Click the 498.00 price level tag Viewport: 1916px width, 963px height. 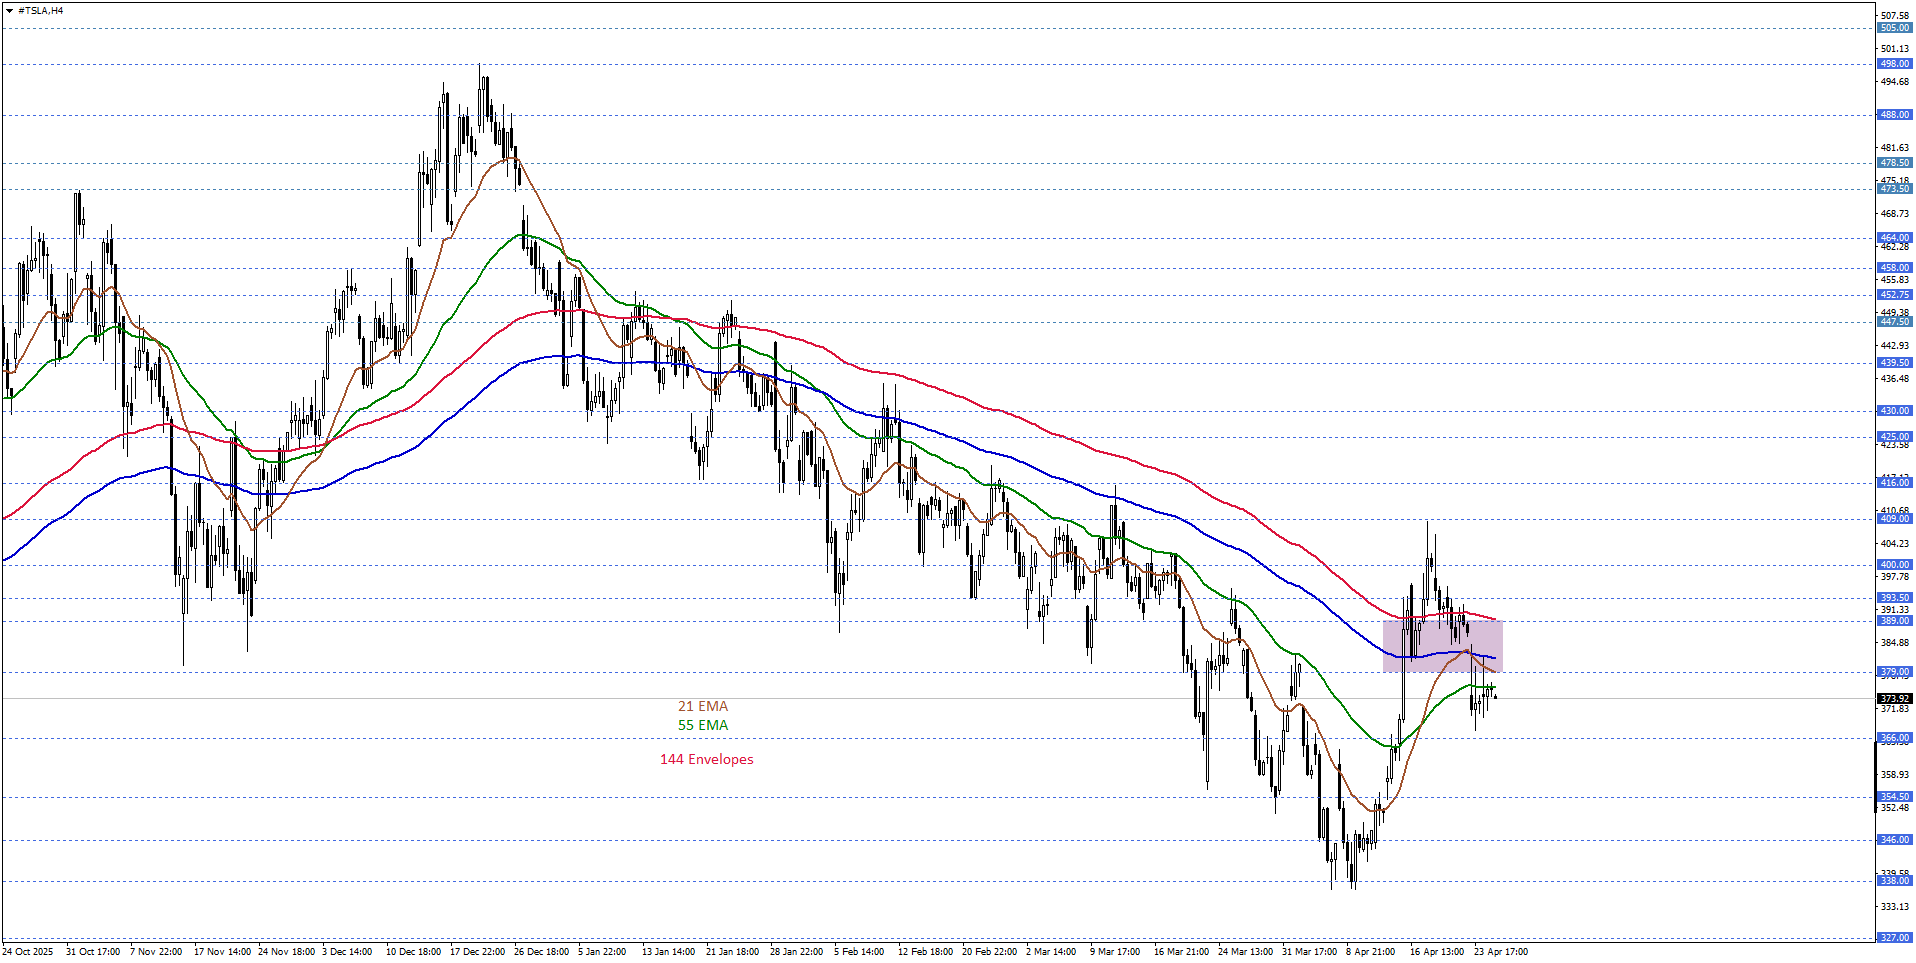pyautogui.click(x=1894, y=64)
